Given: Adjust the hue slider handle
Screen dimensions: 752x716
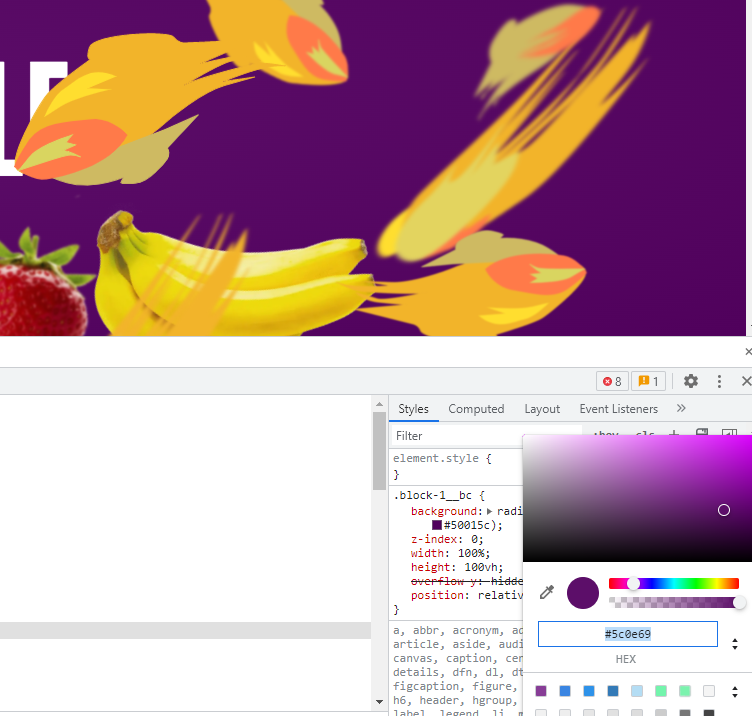Looking at the screenshot, I should (x=634, y=583).
